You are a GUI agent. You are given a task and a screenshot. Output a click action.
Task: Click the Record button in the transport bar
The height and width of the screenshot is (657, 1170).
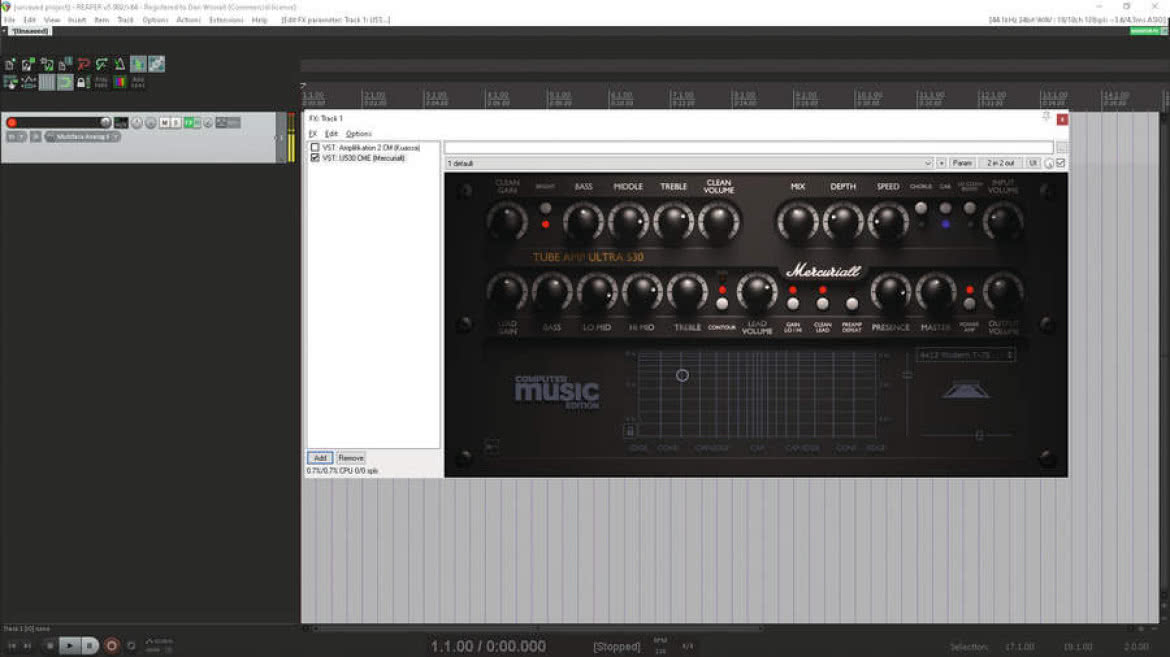[x=111, y=646]
